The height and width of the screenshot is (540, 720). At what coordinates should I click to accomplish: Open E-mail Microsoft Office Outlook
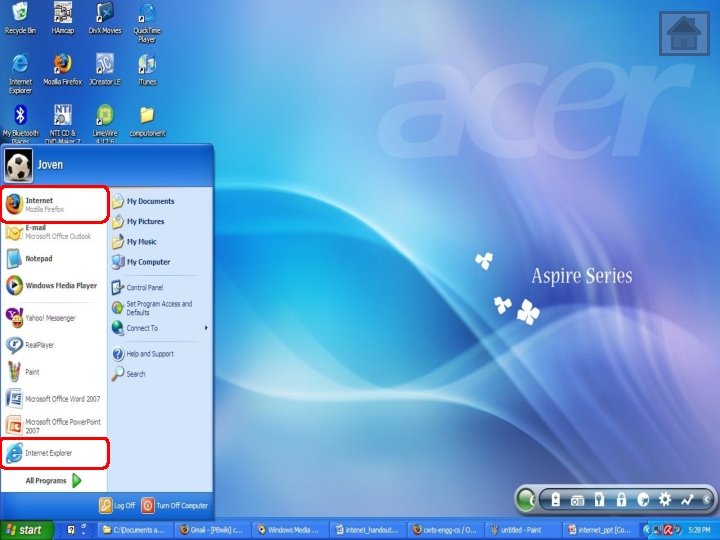54,232
